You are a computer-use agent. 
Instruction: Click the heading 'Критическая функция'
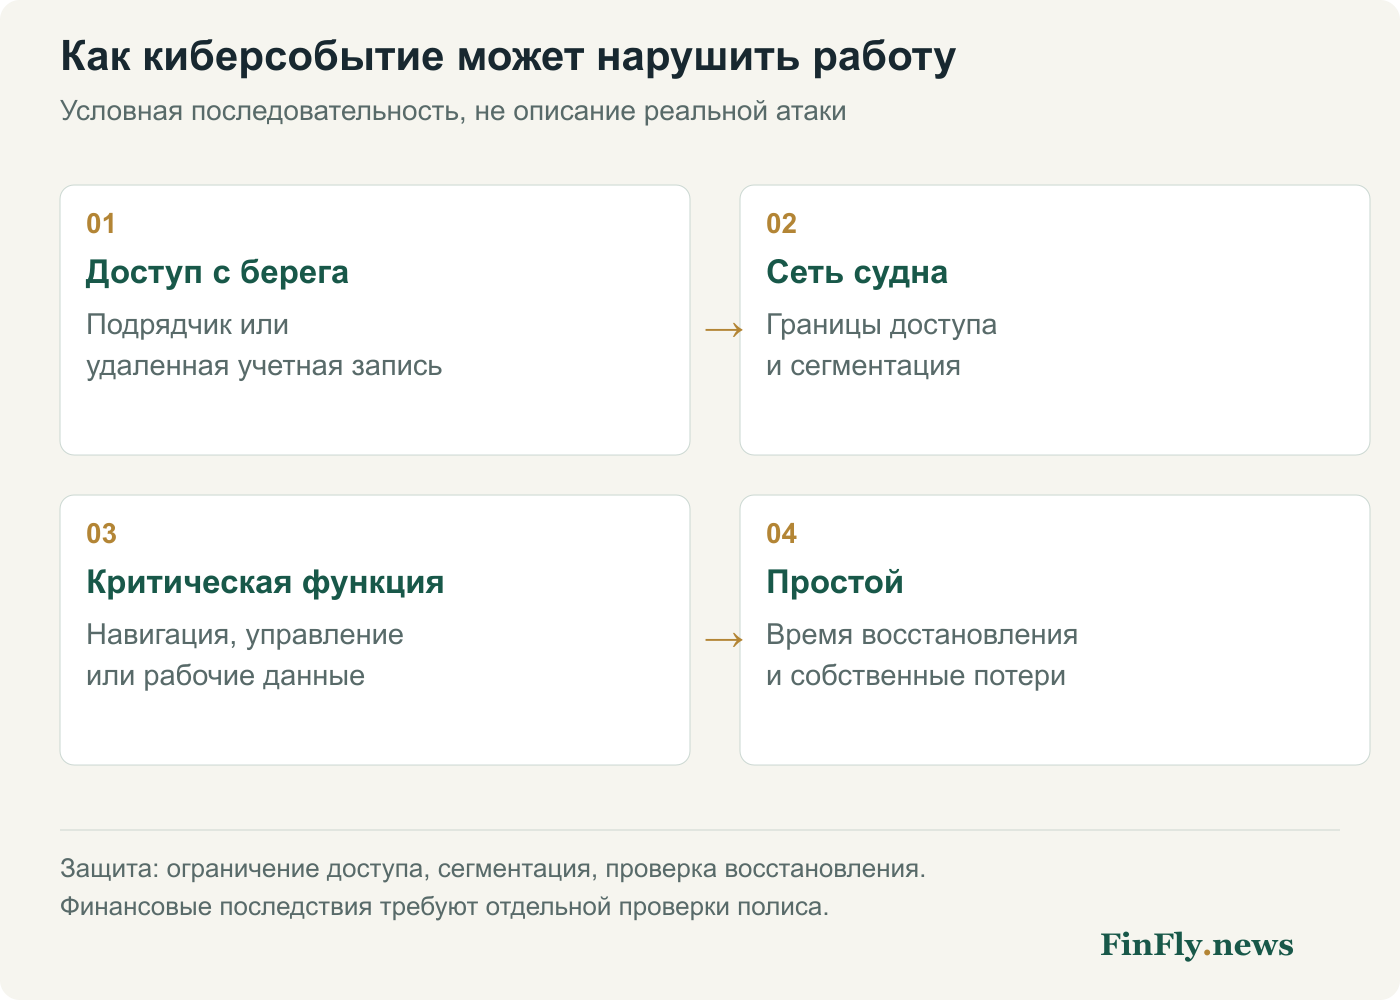[x=265, y=582]
